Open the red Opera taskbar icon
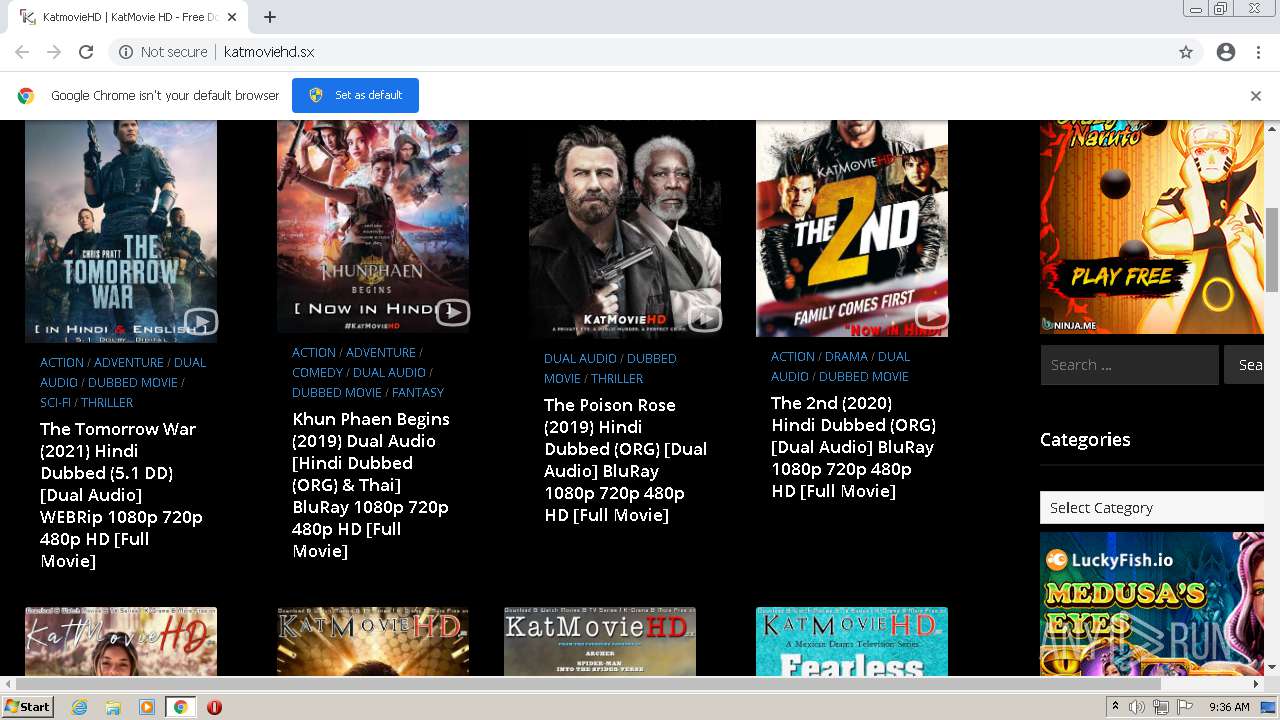Image resolution: width=1280 pixels, height=720 pixels. [214, 707]
